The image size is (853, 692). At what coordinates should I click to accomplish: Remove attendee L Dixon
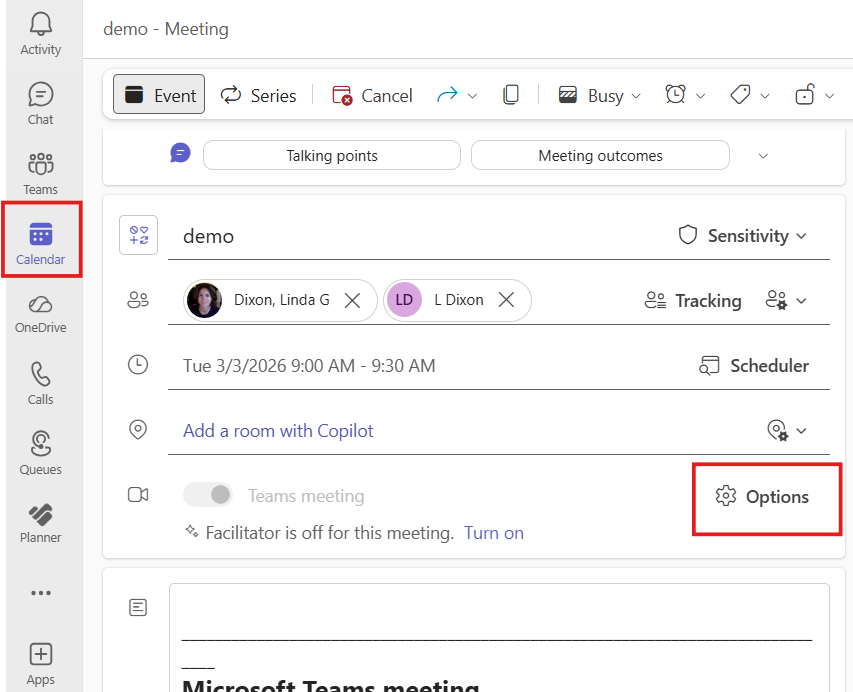pos(506,300)
